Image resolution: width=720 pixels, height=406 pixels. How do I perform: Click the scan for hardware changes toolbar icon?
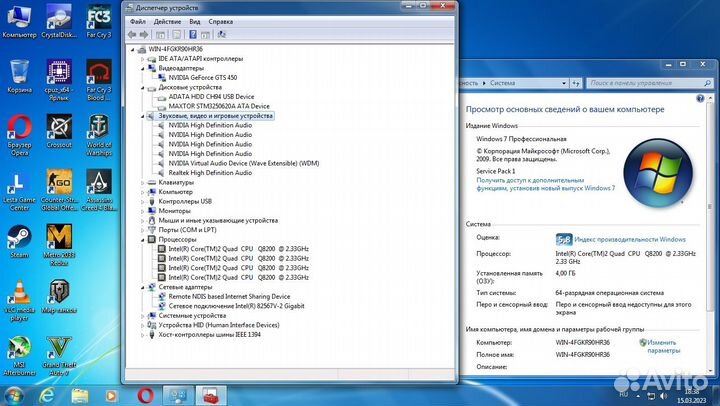(220, 34)
